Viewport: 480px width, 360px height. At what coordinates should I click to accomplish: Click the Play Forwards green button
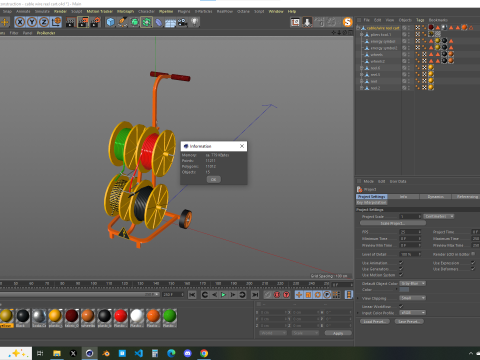click(224, 295)
